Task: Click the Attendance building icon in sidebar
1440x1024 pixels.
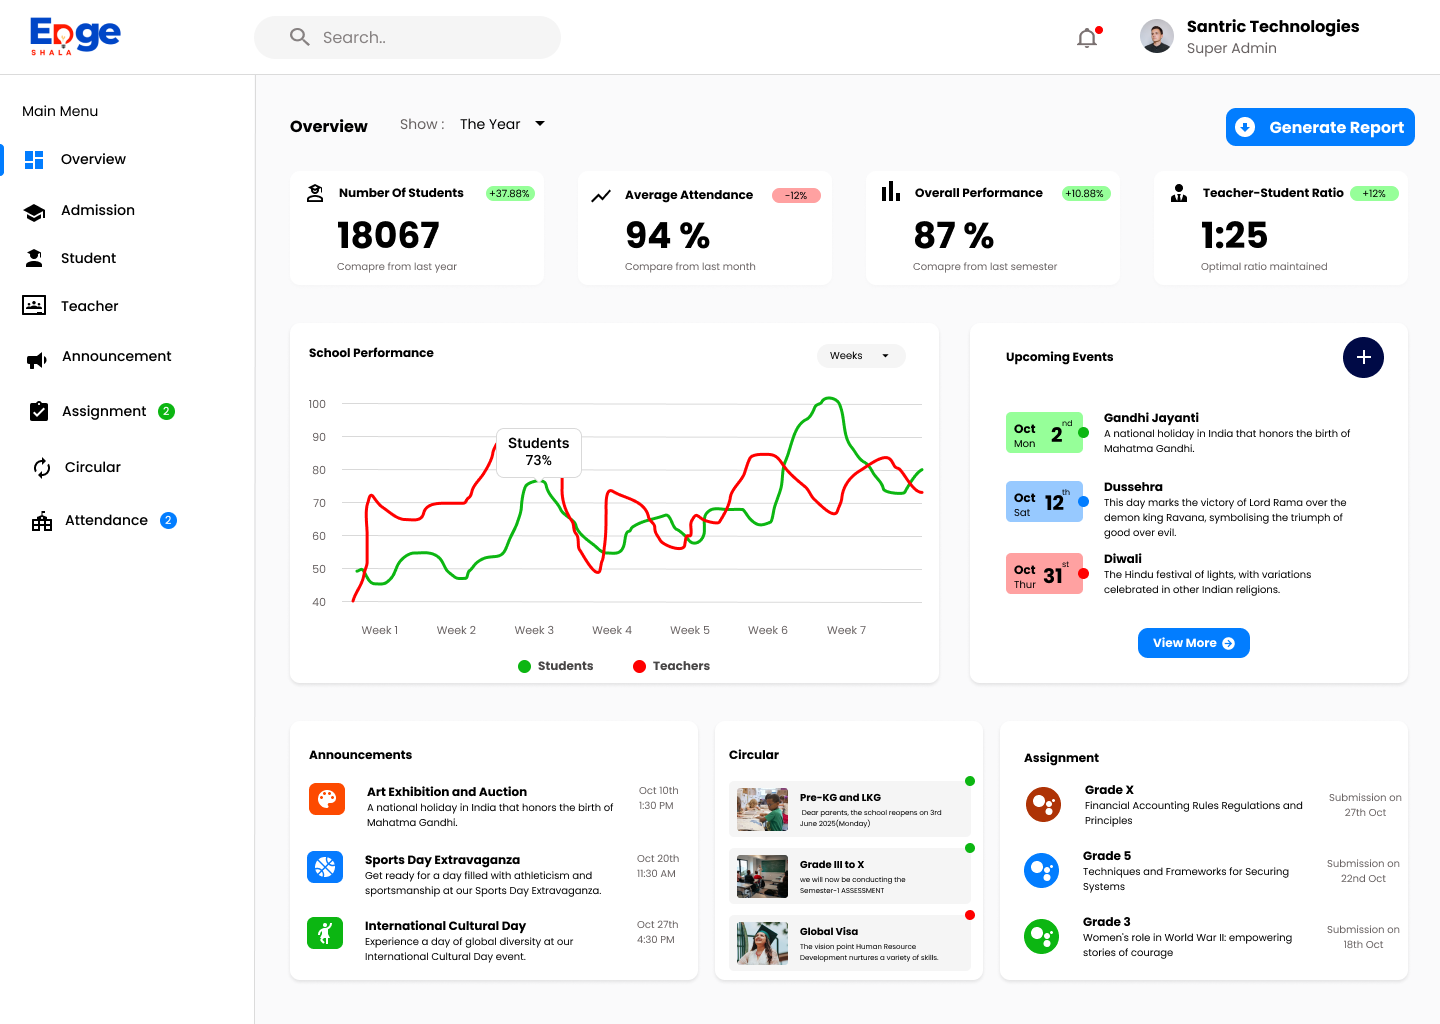Action: click(x=42, y=521)
